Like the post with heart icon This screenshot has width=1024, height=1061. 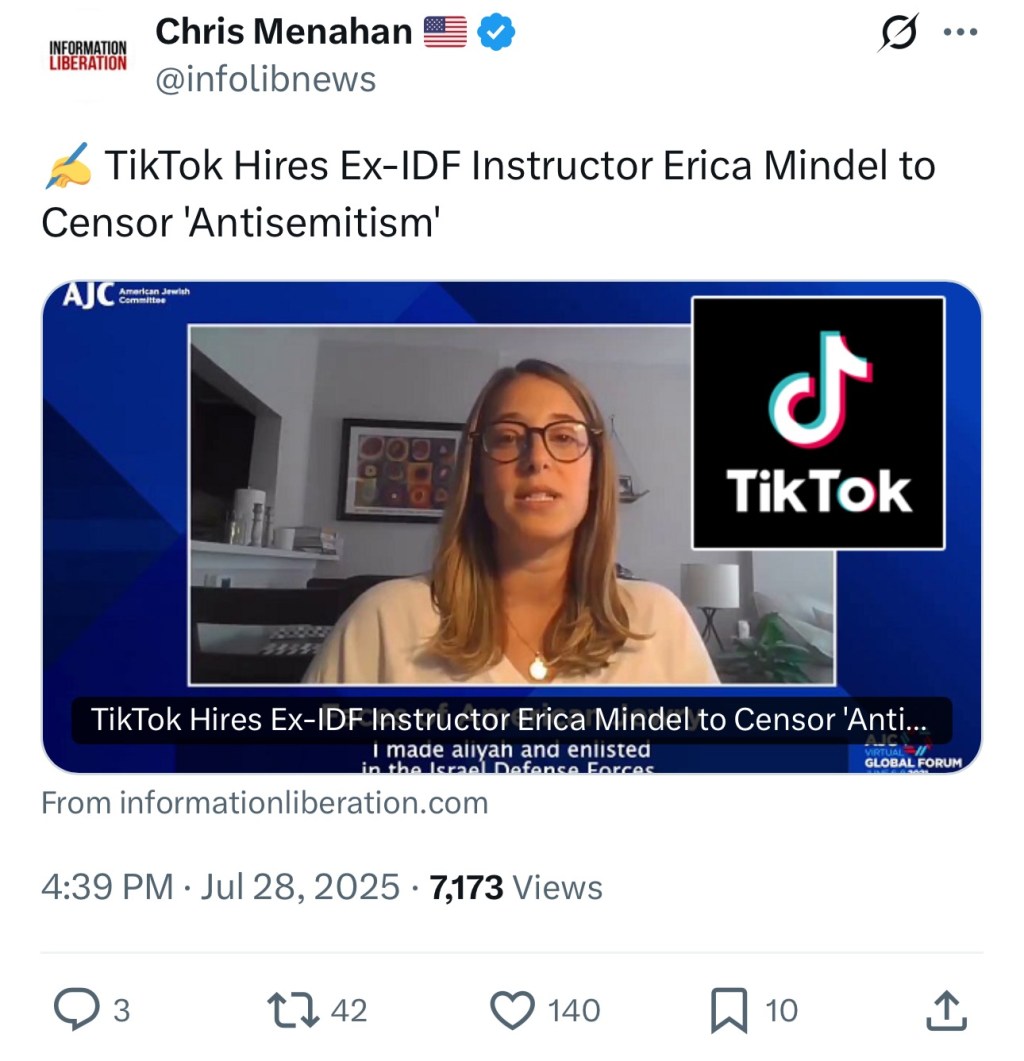coord(512,1010)
